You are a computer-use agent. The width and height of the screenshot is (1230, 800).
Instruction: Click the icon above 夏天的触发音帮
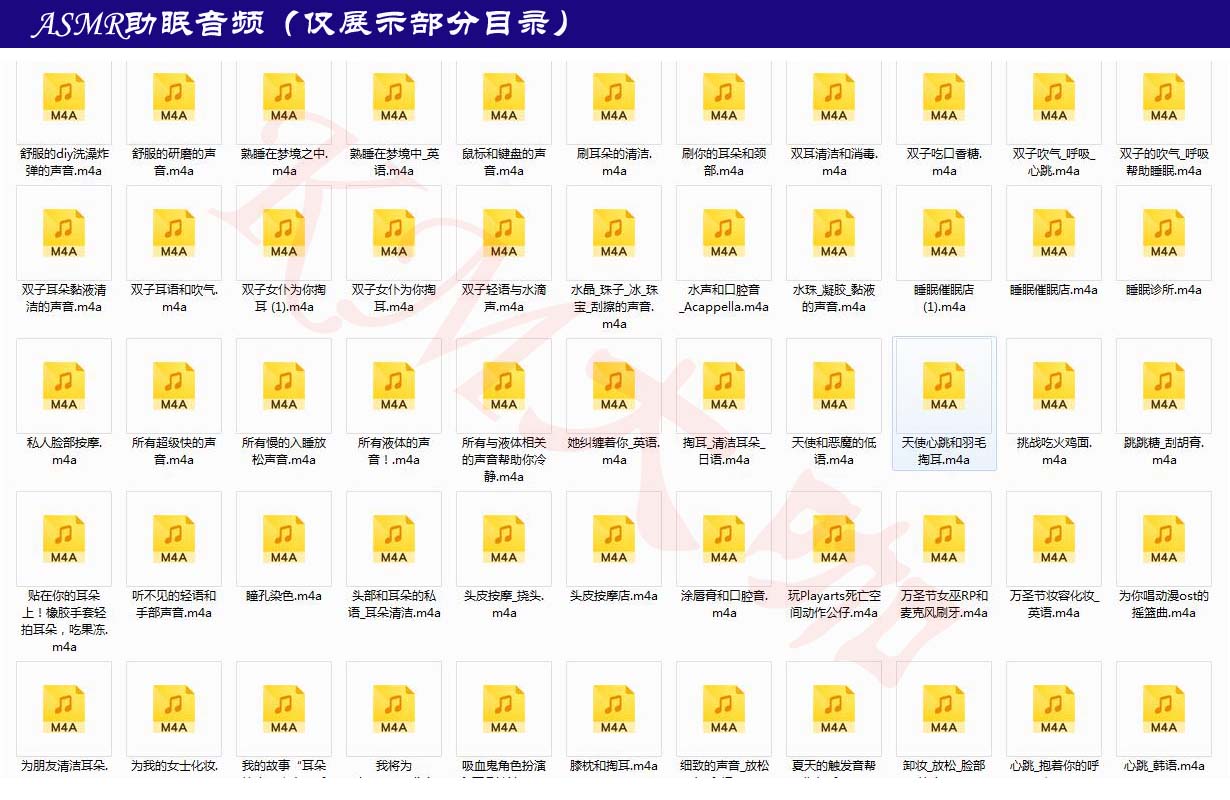[834, 710]
